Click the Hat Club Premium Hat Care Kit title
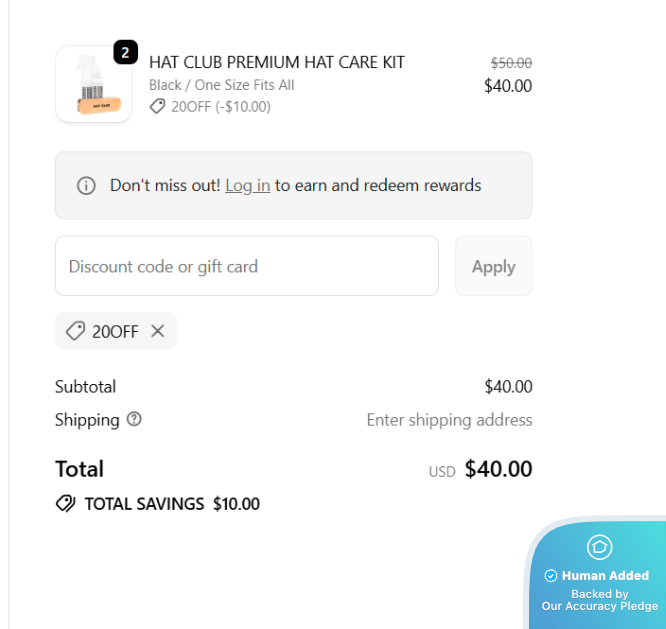666x629 pixels. [x=276, y=62]
